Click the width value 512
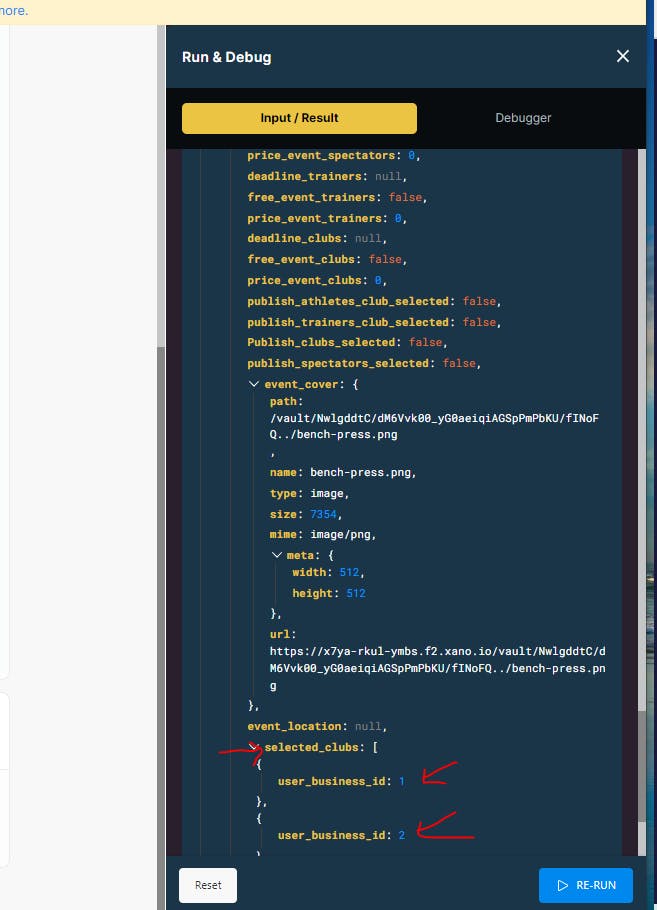Viewport: 657px width, 910px height. (x=349, y=572)
